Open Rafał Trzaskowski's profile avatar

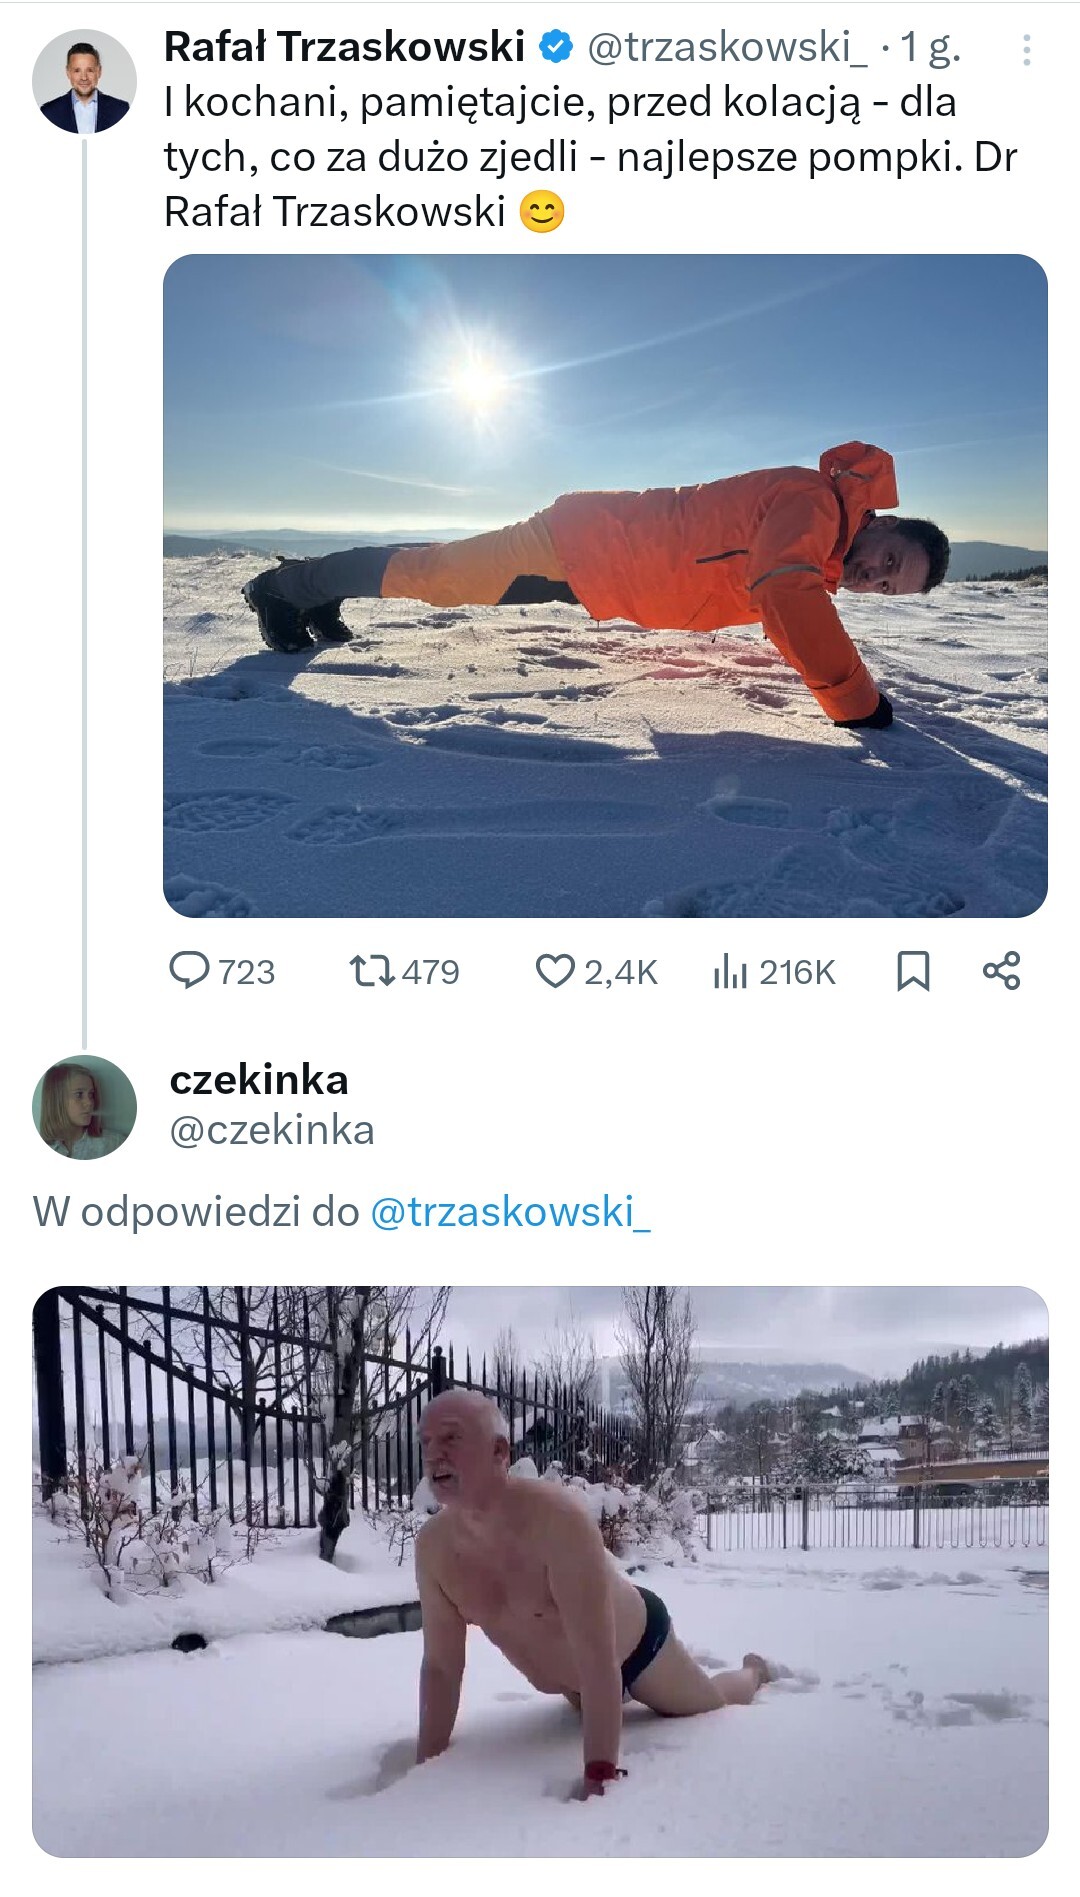point(84,81)
